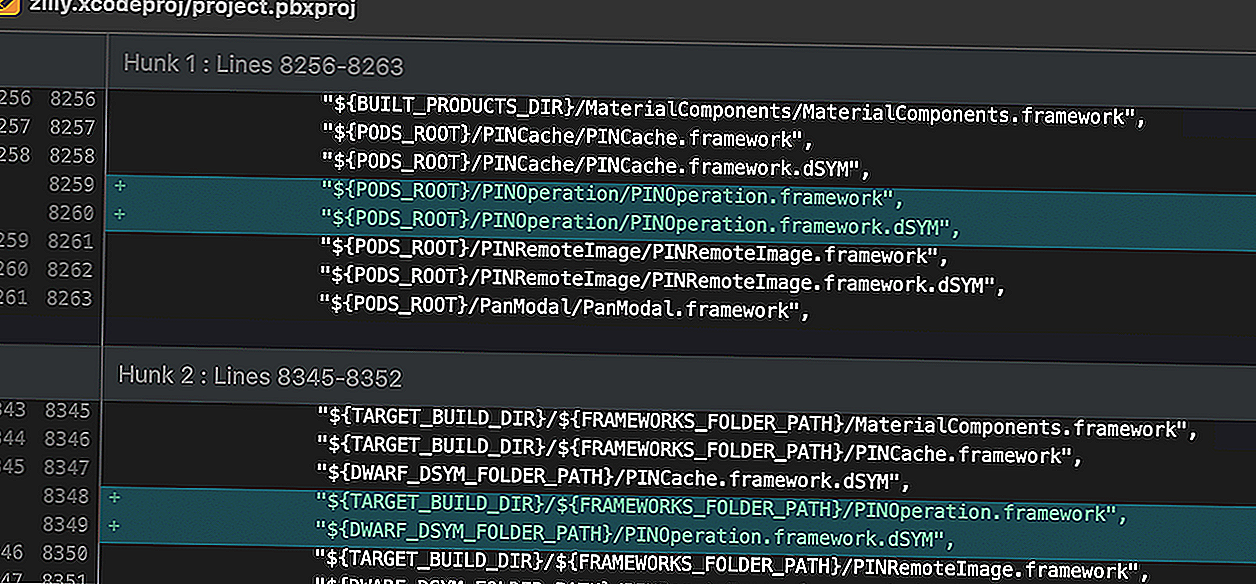The height and width of the screenshot is (584, 1256).
Task: Click the MaterialComponents.framework line under BUILT_PRODUCTS_DIR
Action: coord(733,109)
